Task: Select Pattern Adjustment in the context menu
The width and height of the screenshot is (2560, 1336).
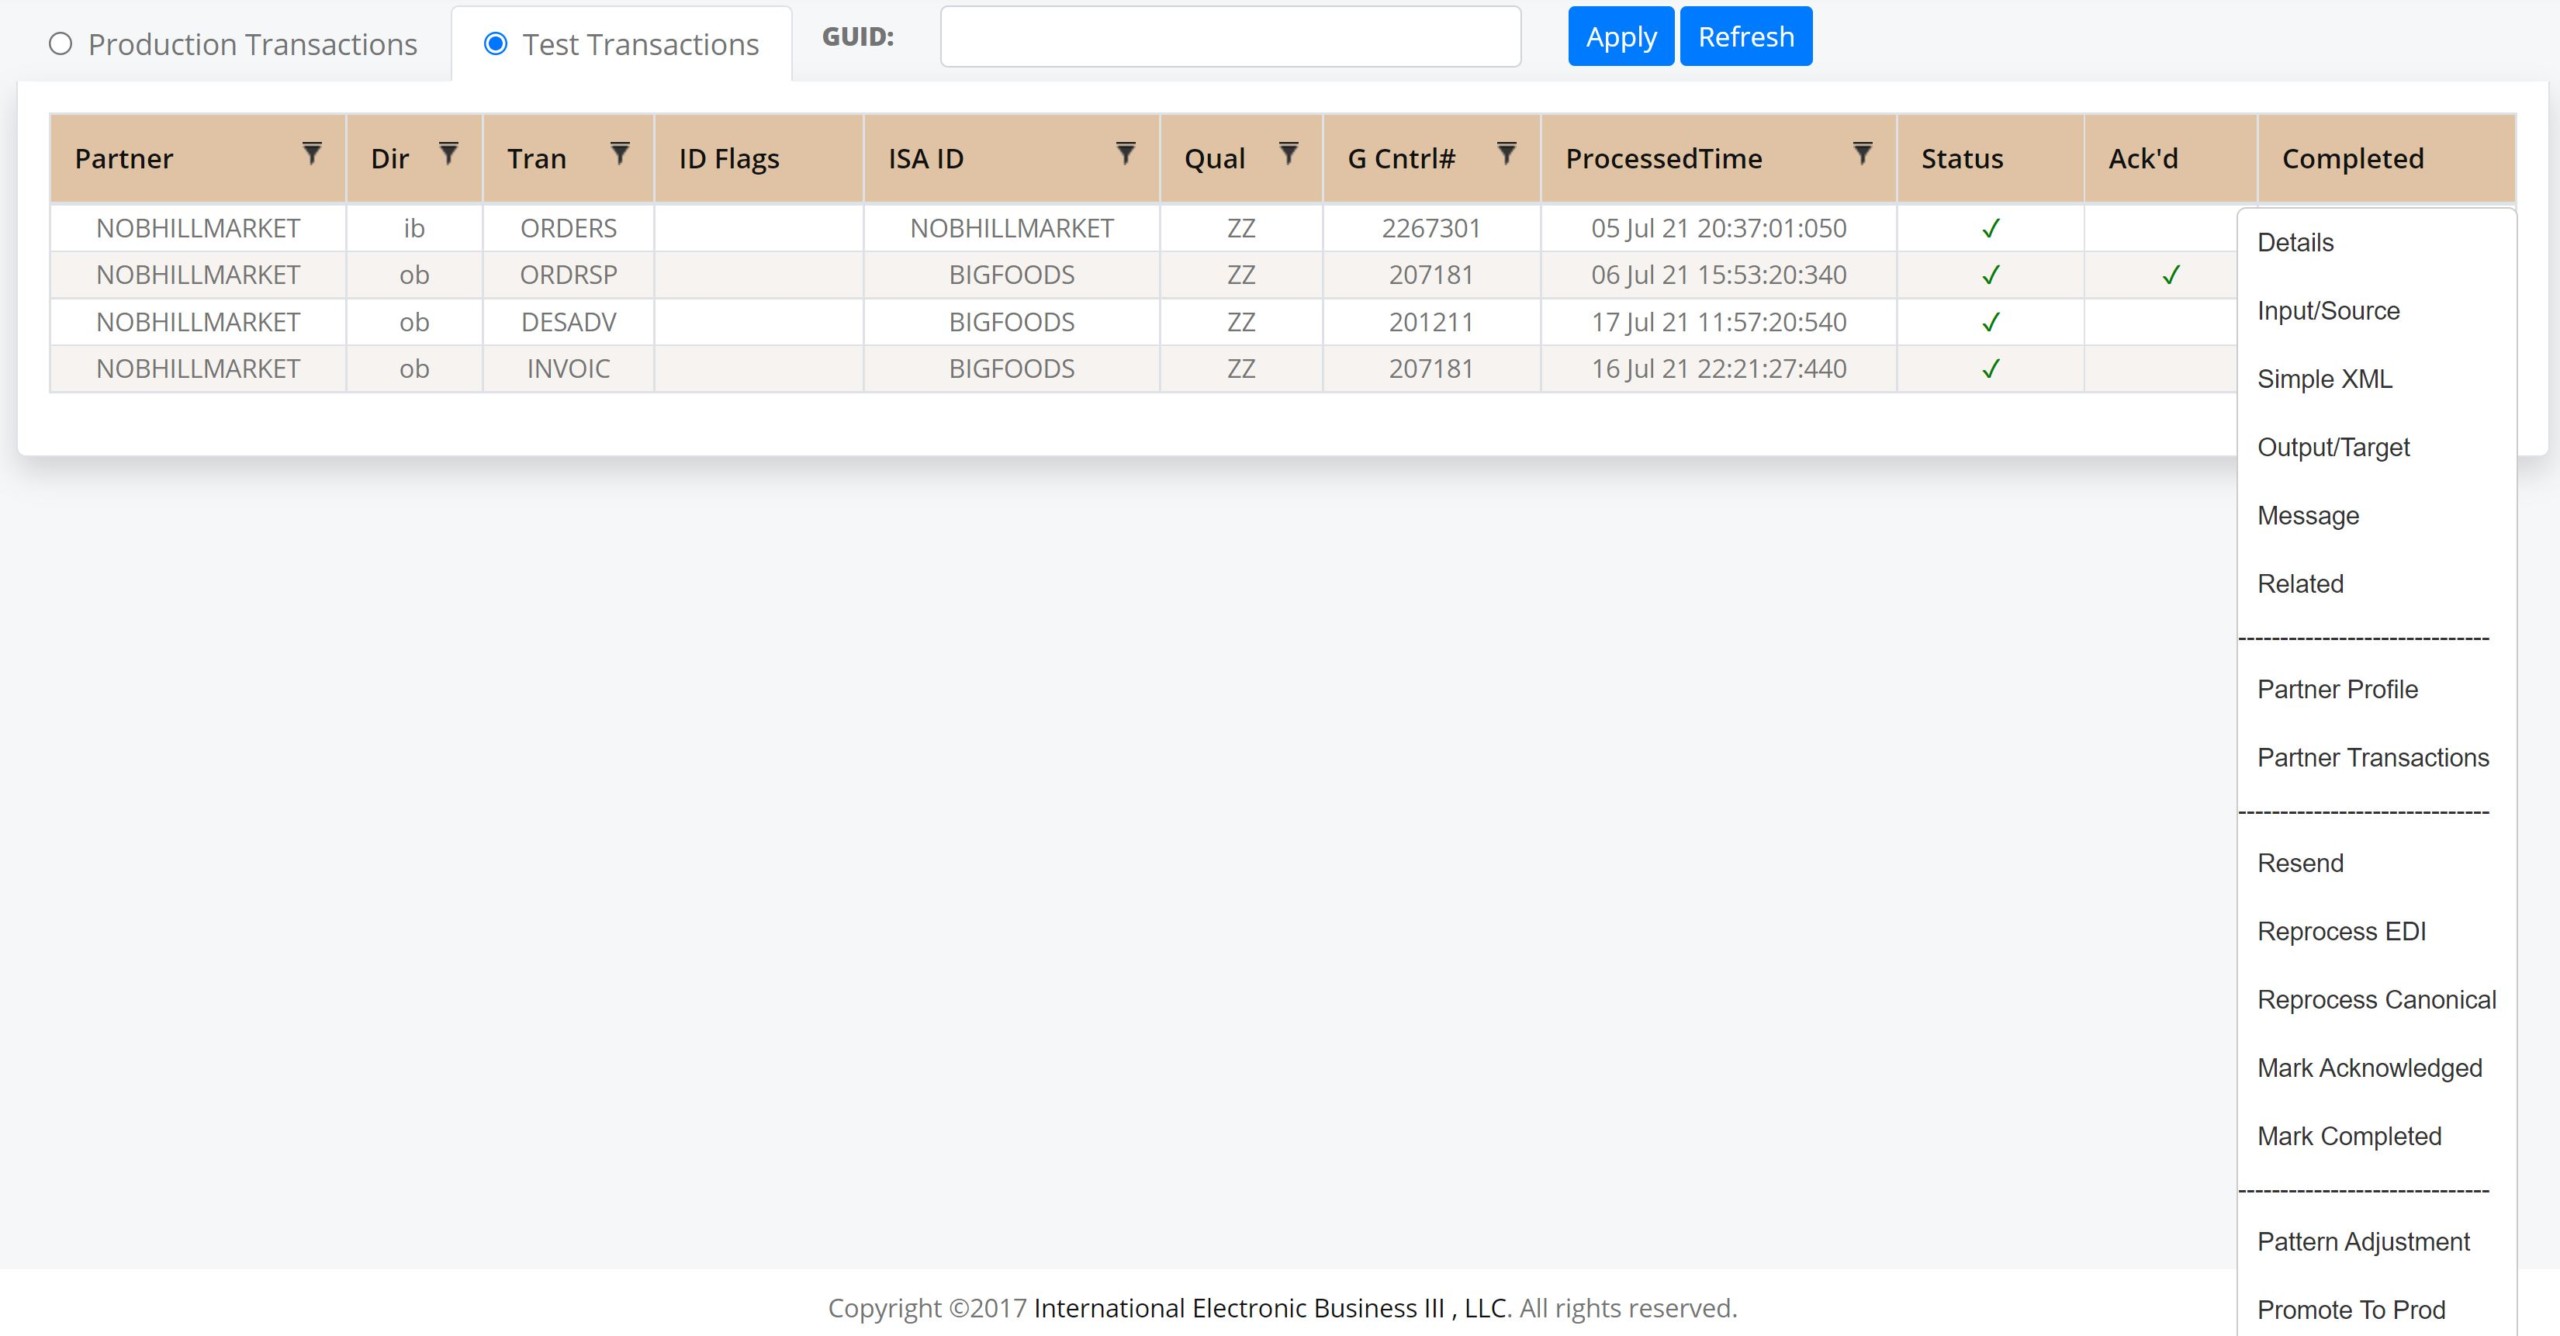Action: (x=2363, y=1242)
